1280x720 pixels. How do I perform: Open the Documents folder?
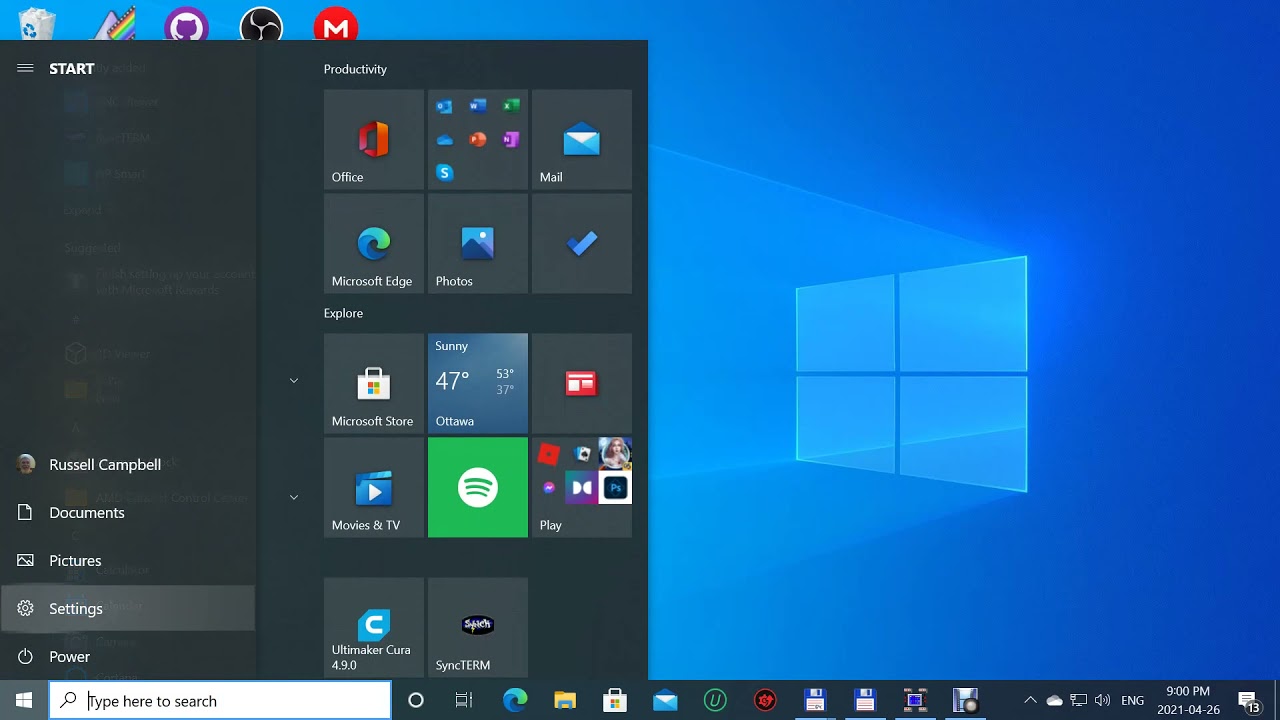(128, 512)
